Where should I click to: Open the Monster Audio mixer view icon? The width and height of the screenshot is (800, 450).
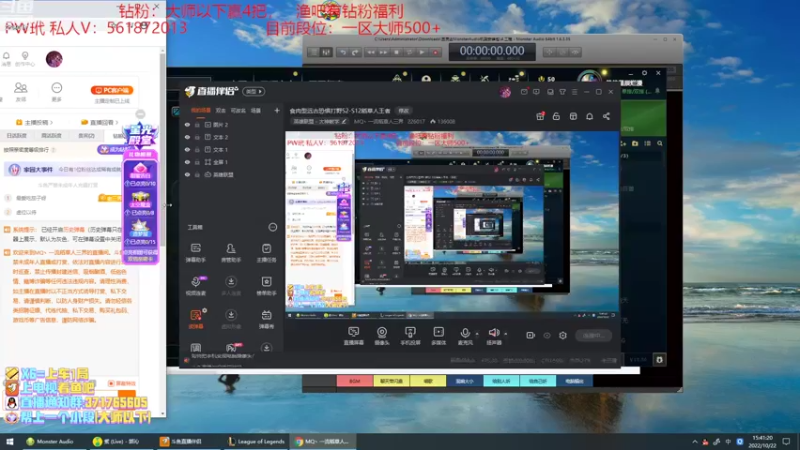(x=326, y=52)
